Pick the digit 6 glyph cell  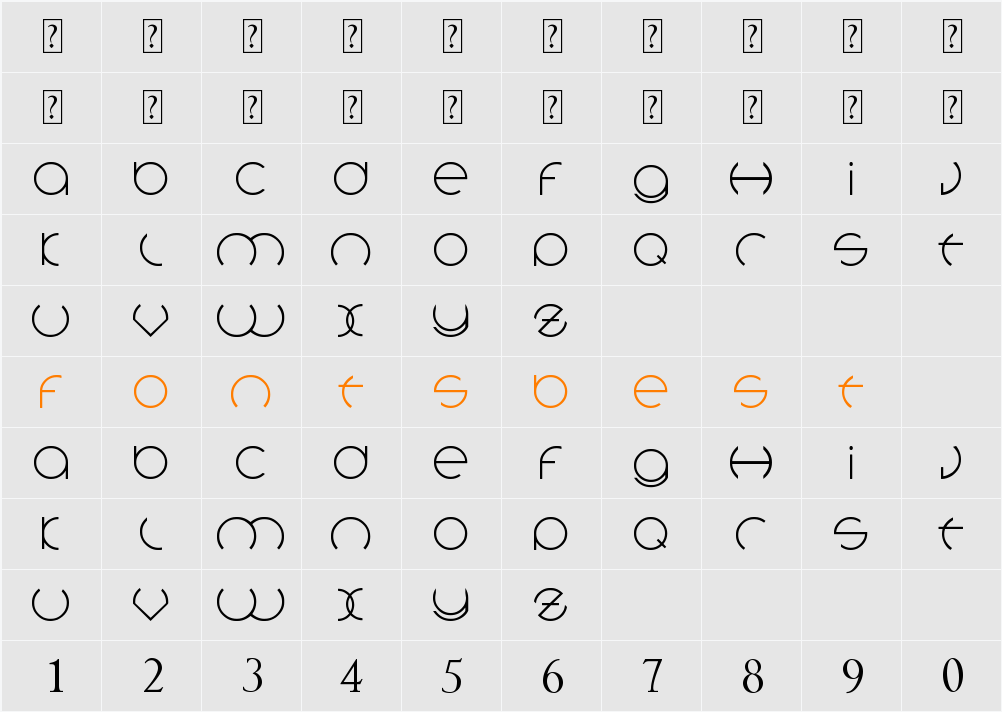pos(552,677)
